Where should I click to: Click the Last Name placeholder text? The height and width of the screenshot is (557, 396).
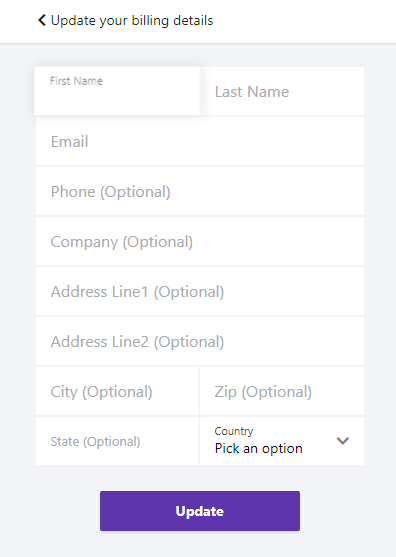[252, 92]
